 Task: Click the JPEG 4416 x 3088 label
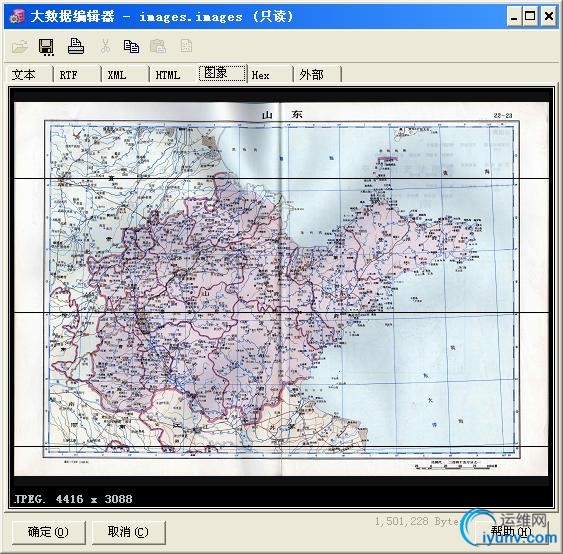(73, 499)
